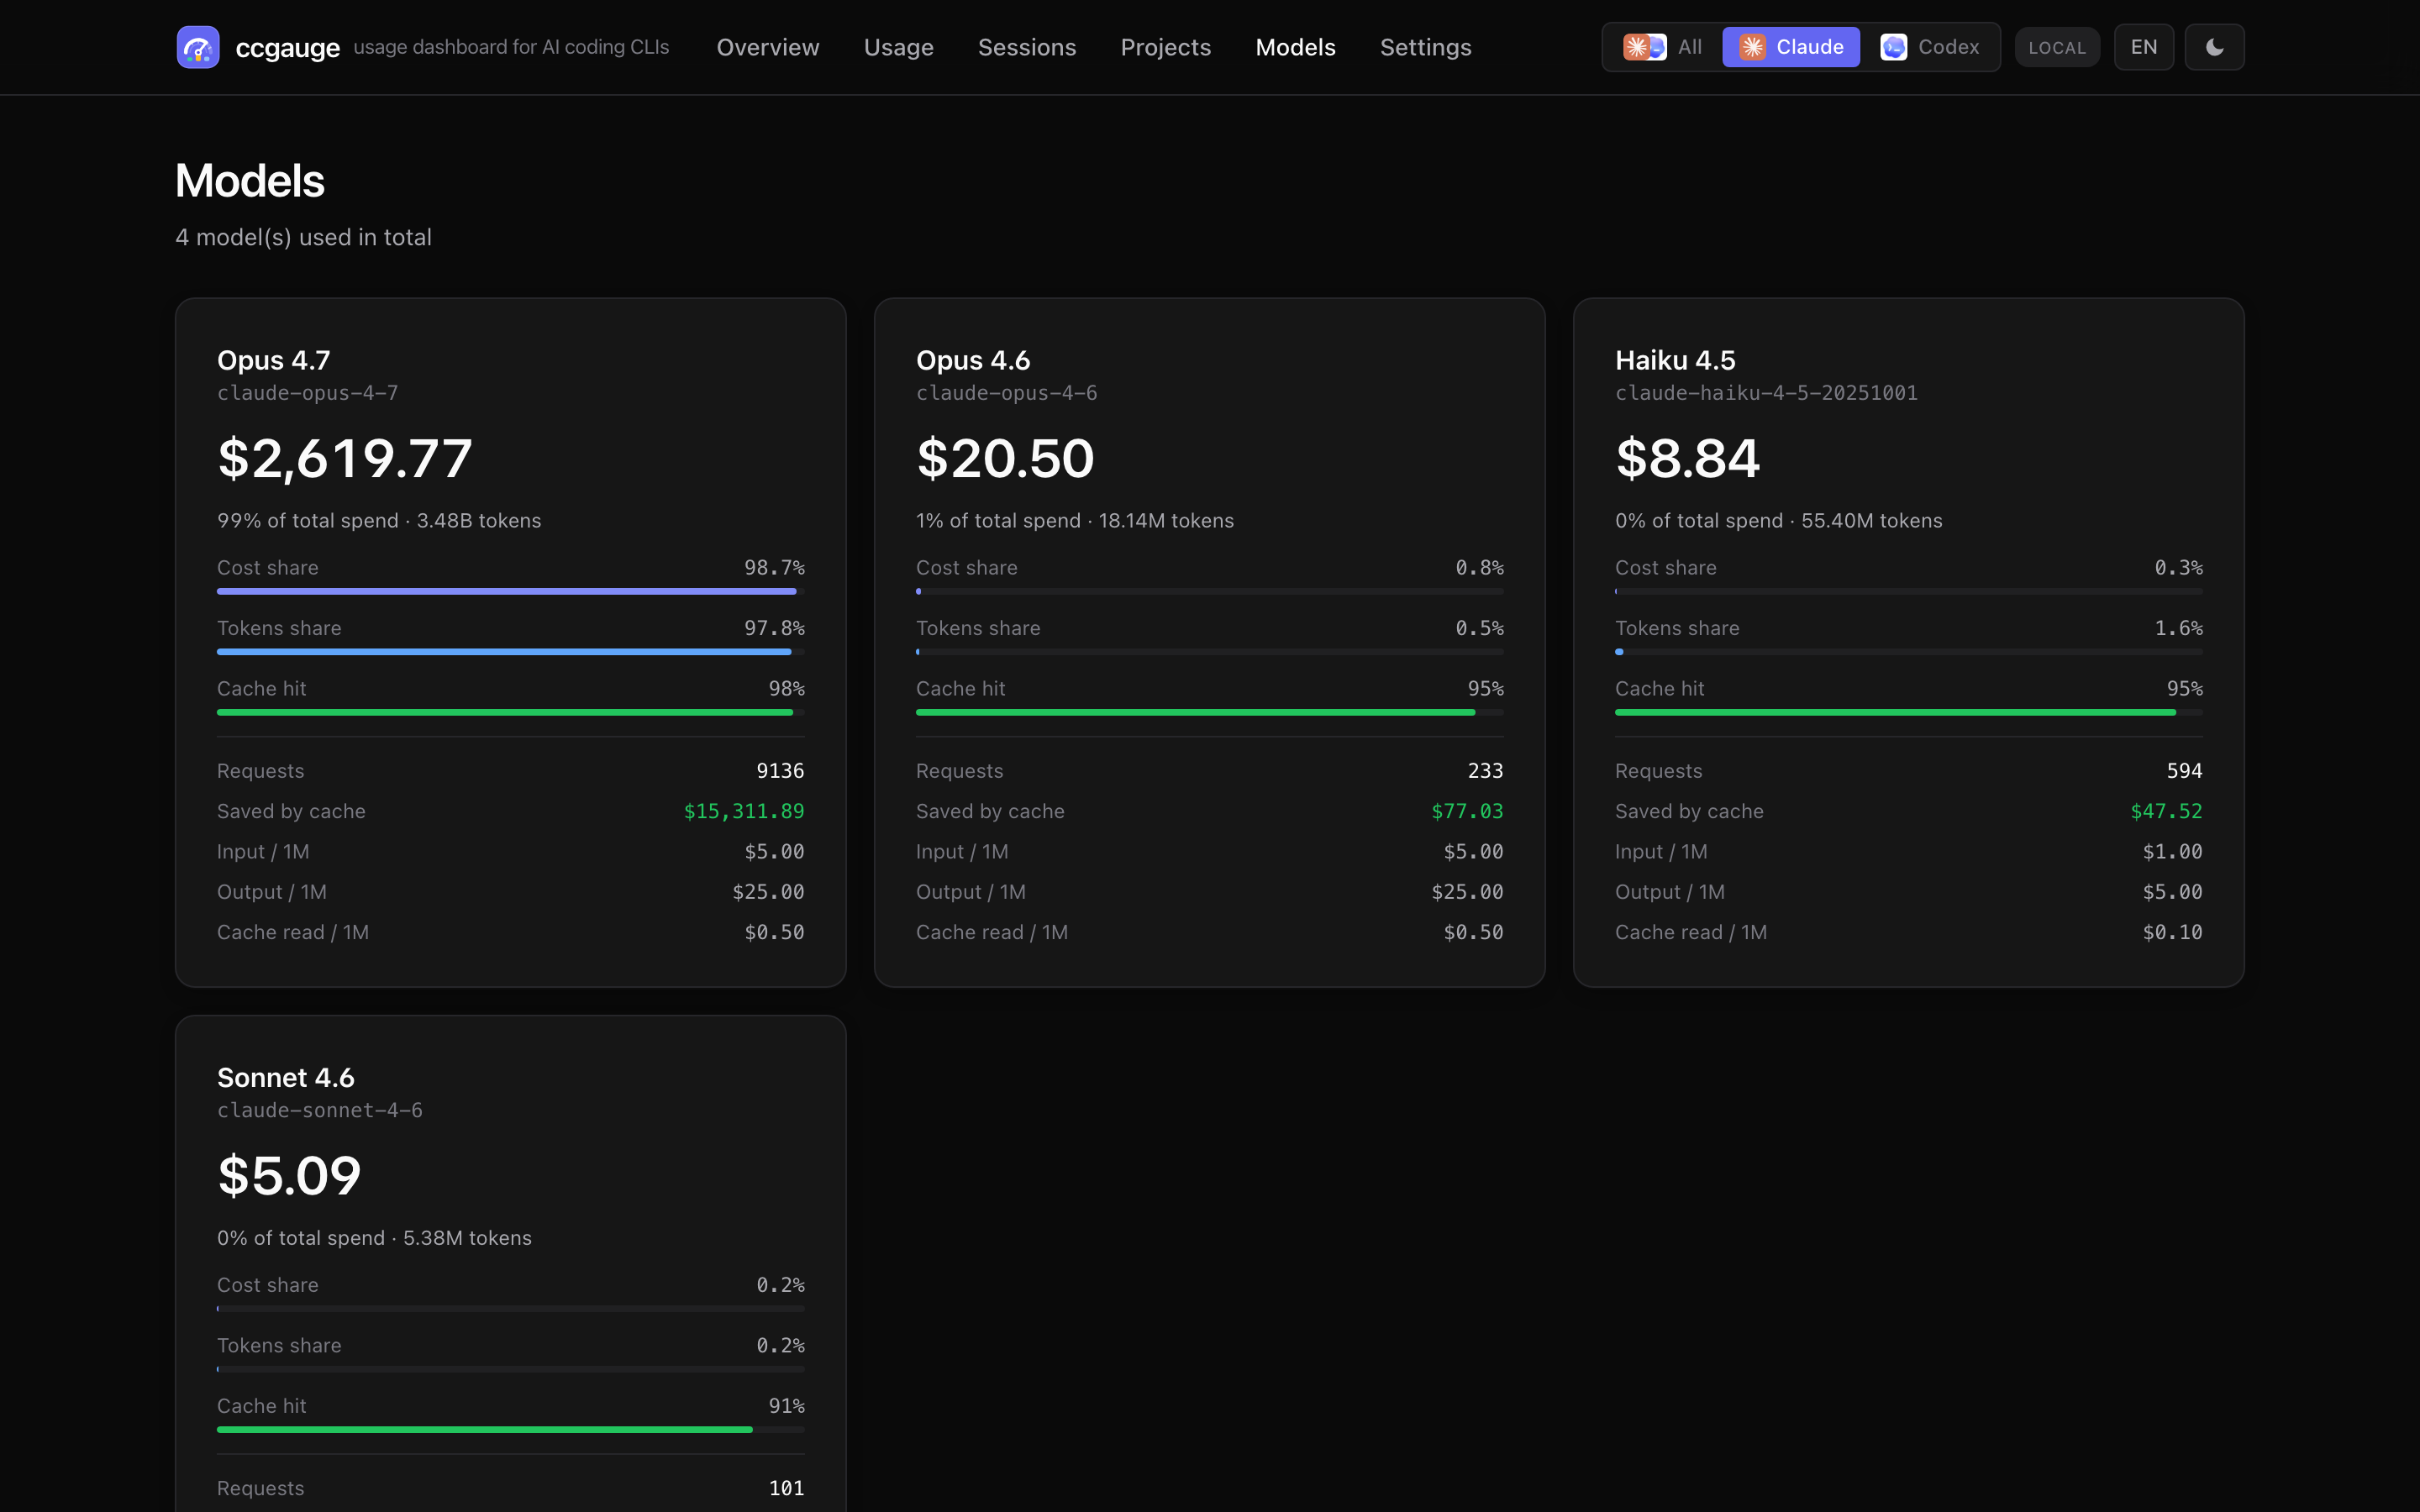Click Haiku 4.5 cache hit bar
The width and height of the screenshot is (2420, 1512).
coord(1909,712)
